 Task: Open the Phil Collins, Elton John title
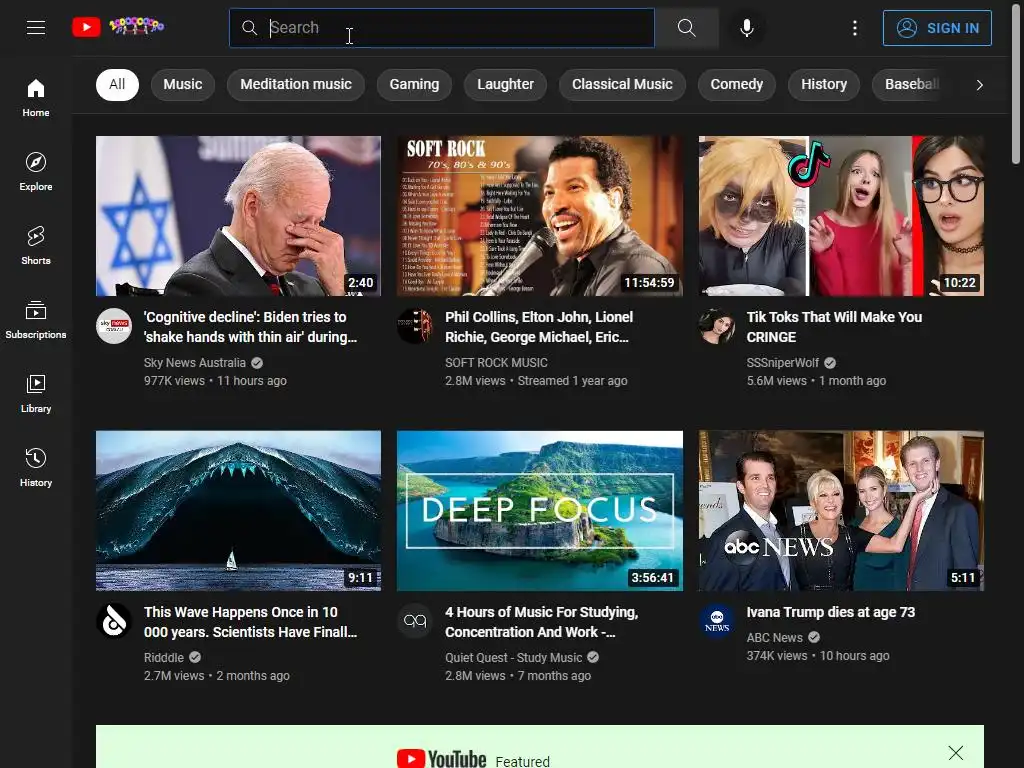click(539, 327)
